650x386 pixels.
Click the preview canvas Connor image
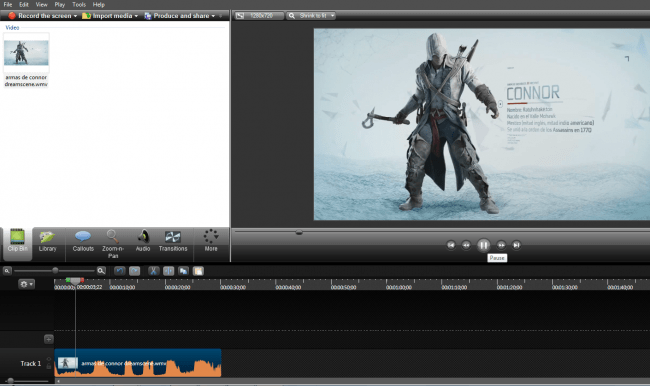tap(482, 124)
